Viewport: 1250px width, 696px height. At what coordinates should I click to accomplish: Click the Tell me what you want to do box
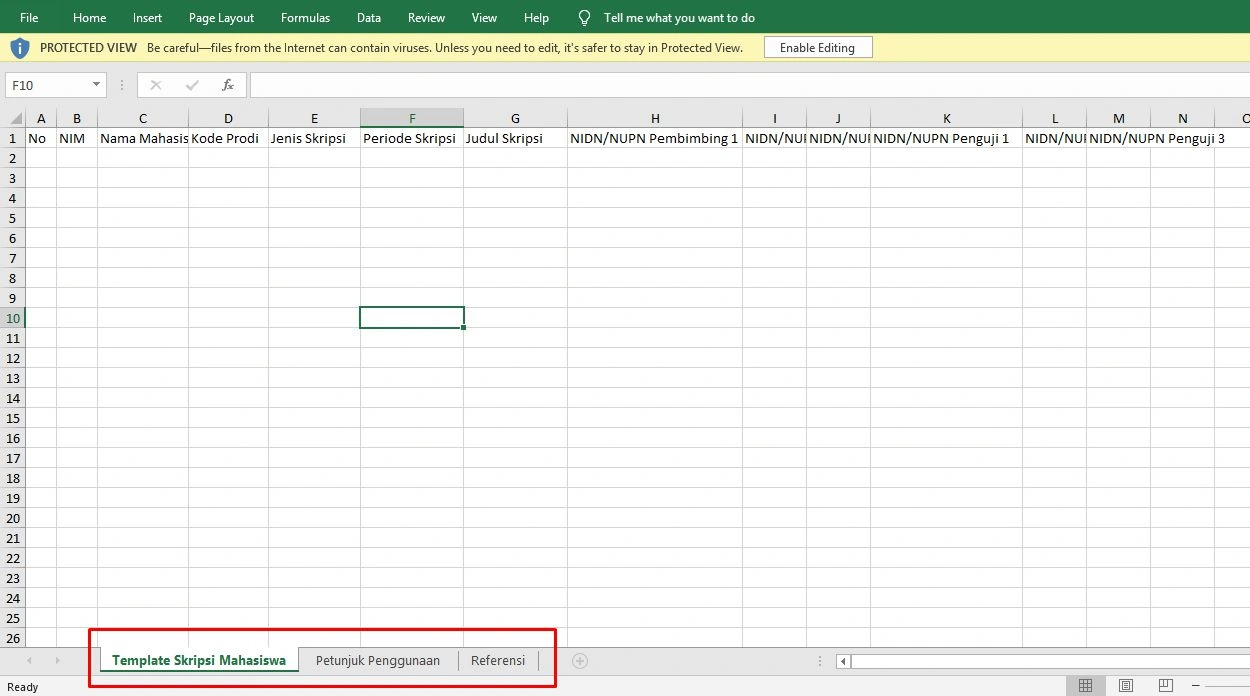coord(679,18)
